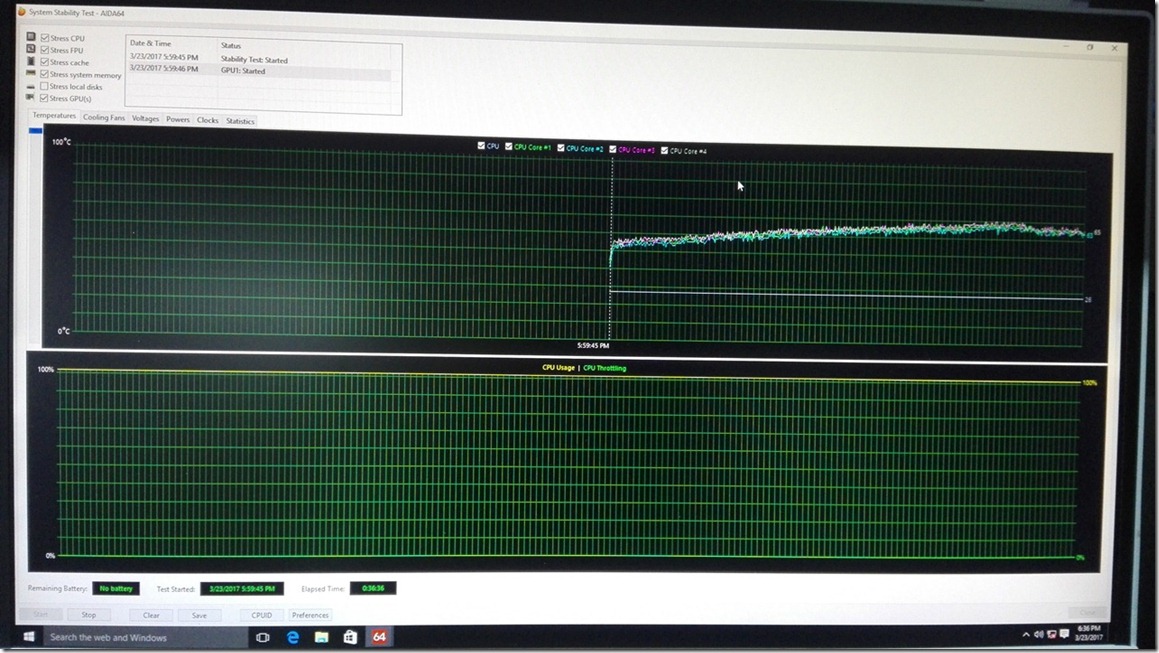Open the Statistics tab
1159x653 pixels.
pyautogui.click(x=240, y=121)
